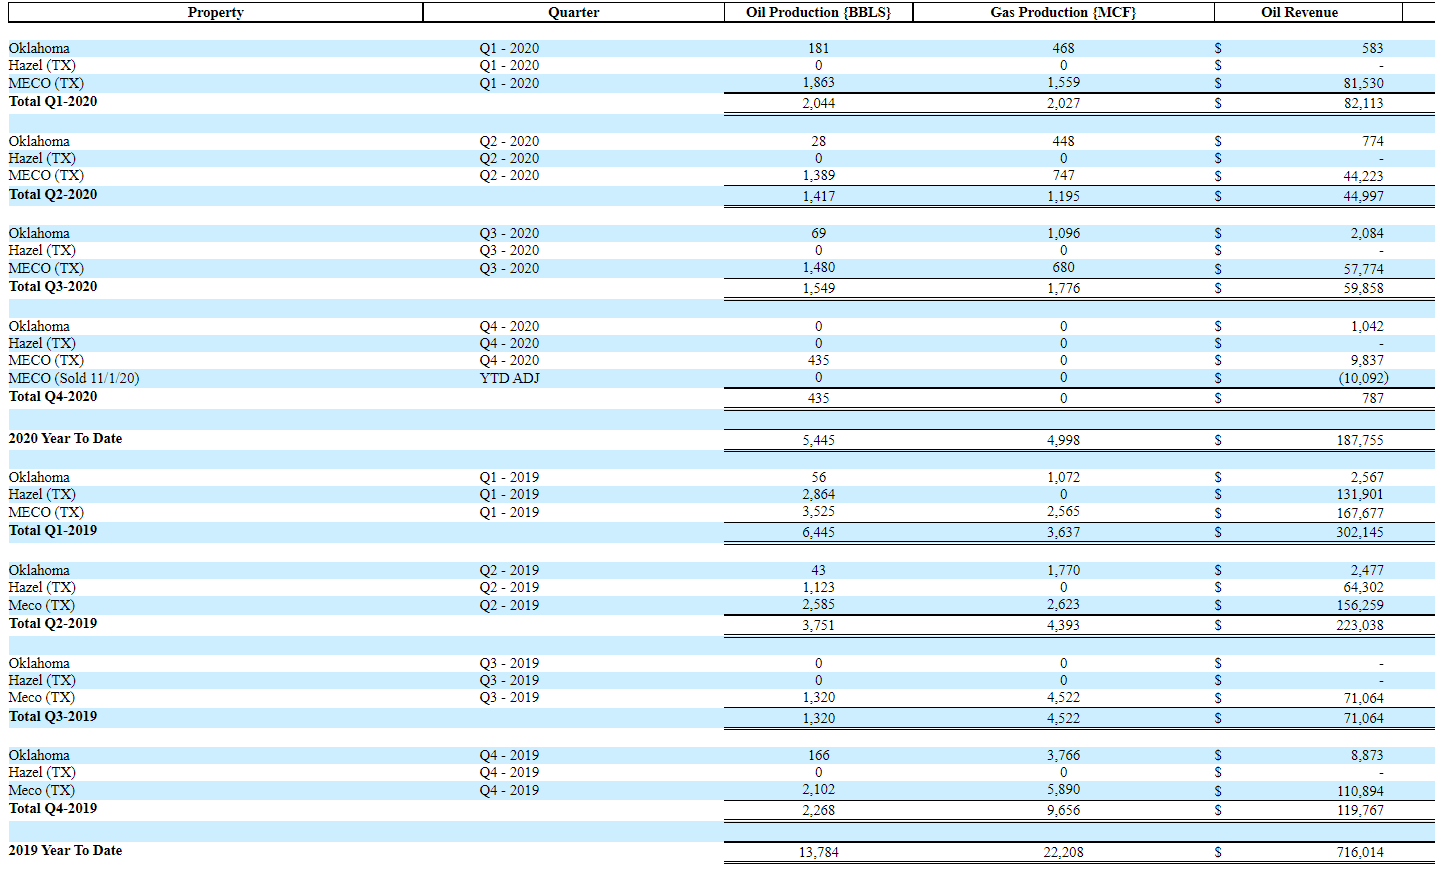Click the Total Q3-2019 row label
Viewport: 1435px width, 871px height.
click(x=53, y=716)
